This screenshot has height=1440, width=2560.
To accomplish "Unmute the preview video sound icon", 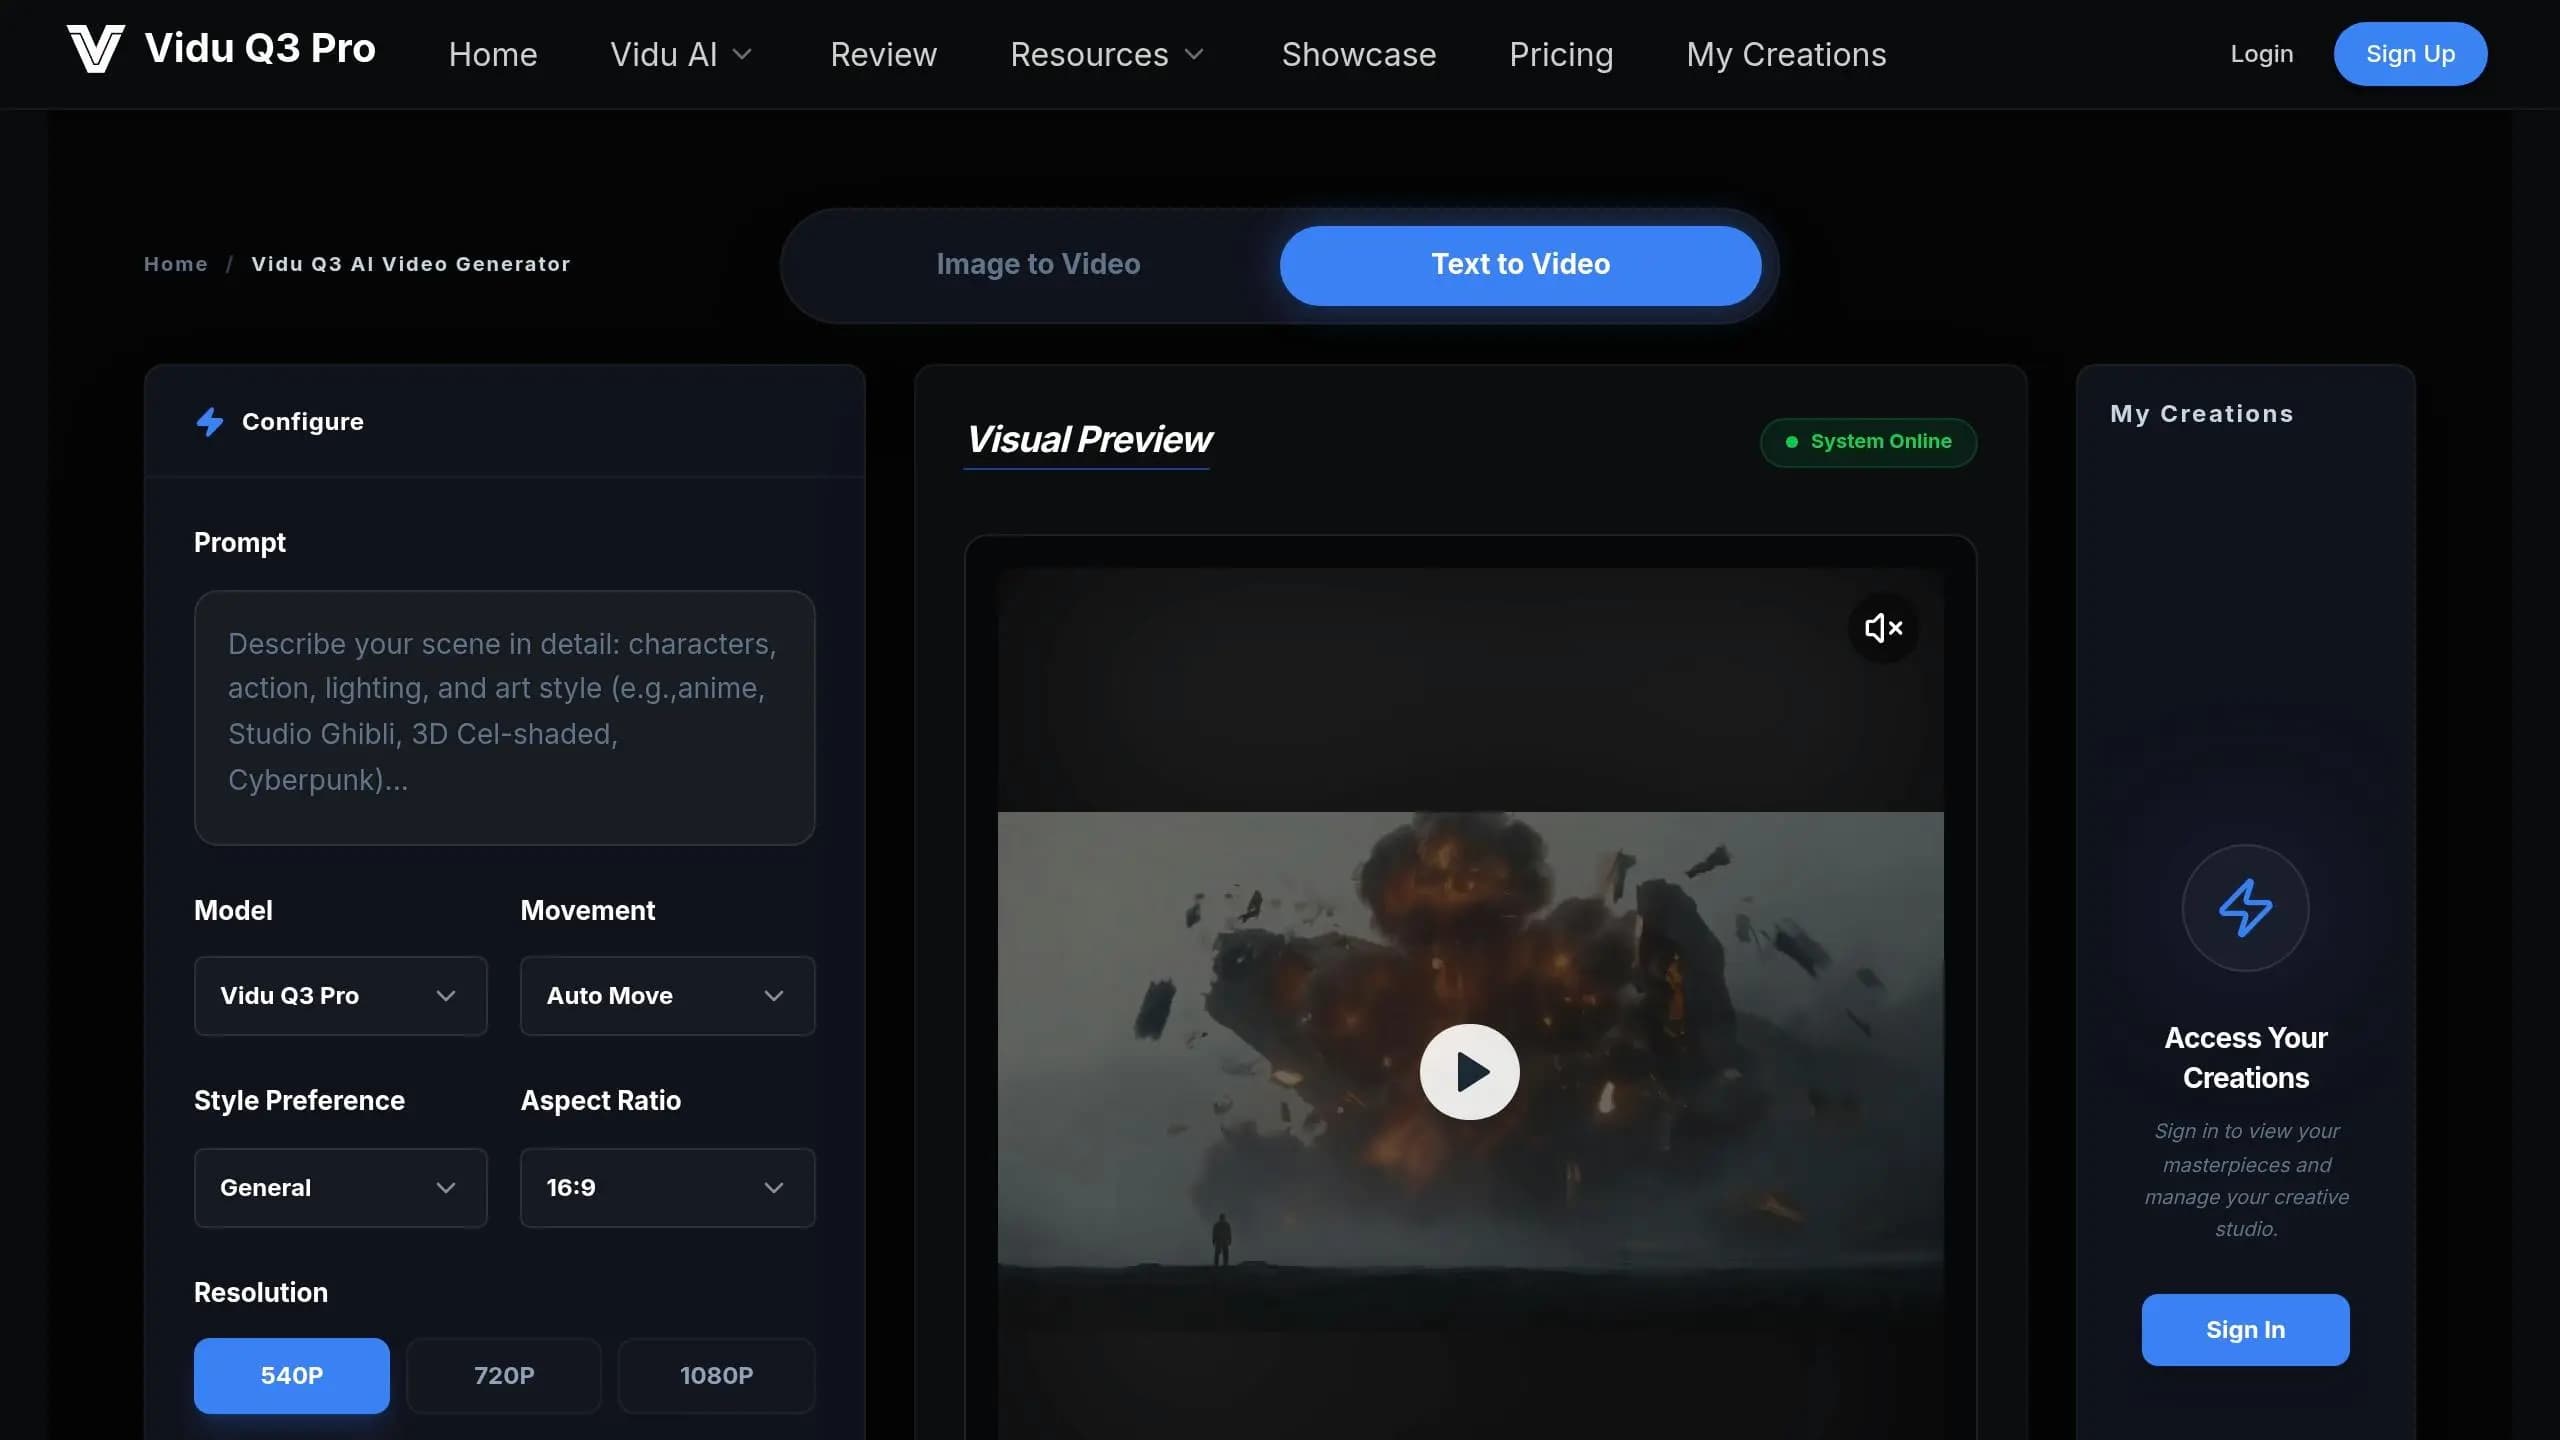I will coord(1883,628).
